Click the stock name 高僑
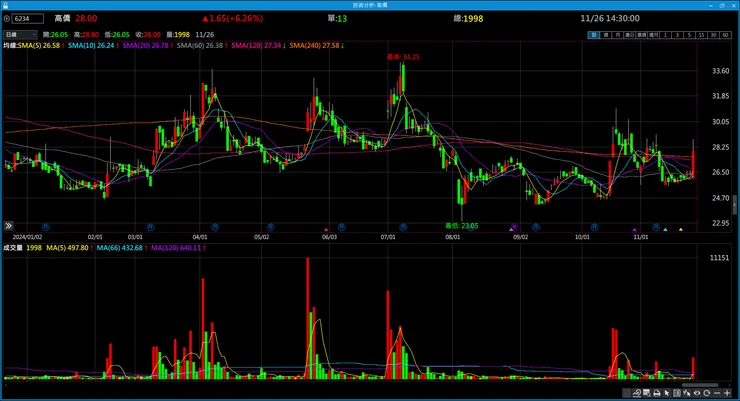740x401 pixels. (x=62, y=18)
